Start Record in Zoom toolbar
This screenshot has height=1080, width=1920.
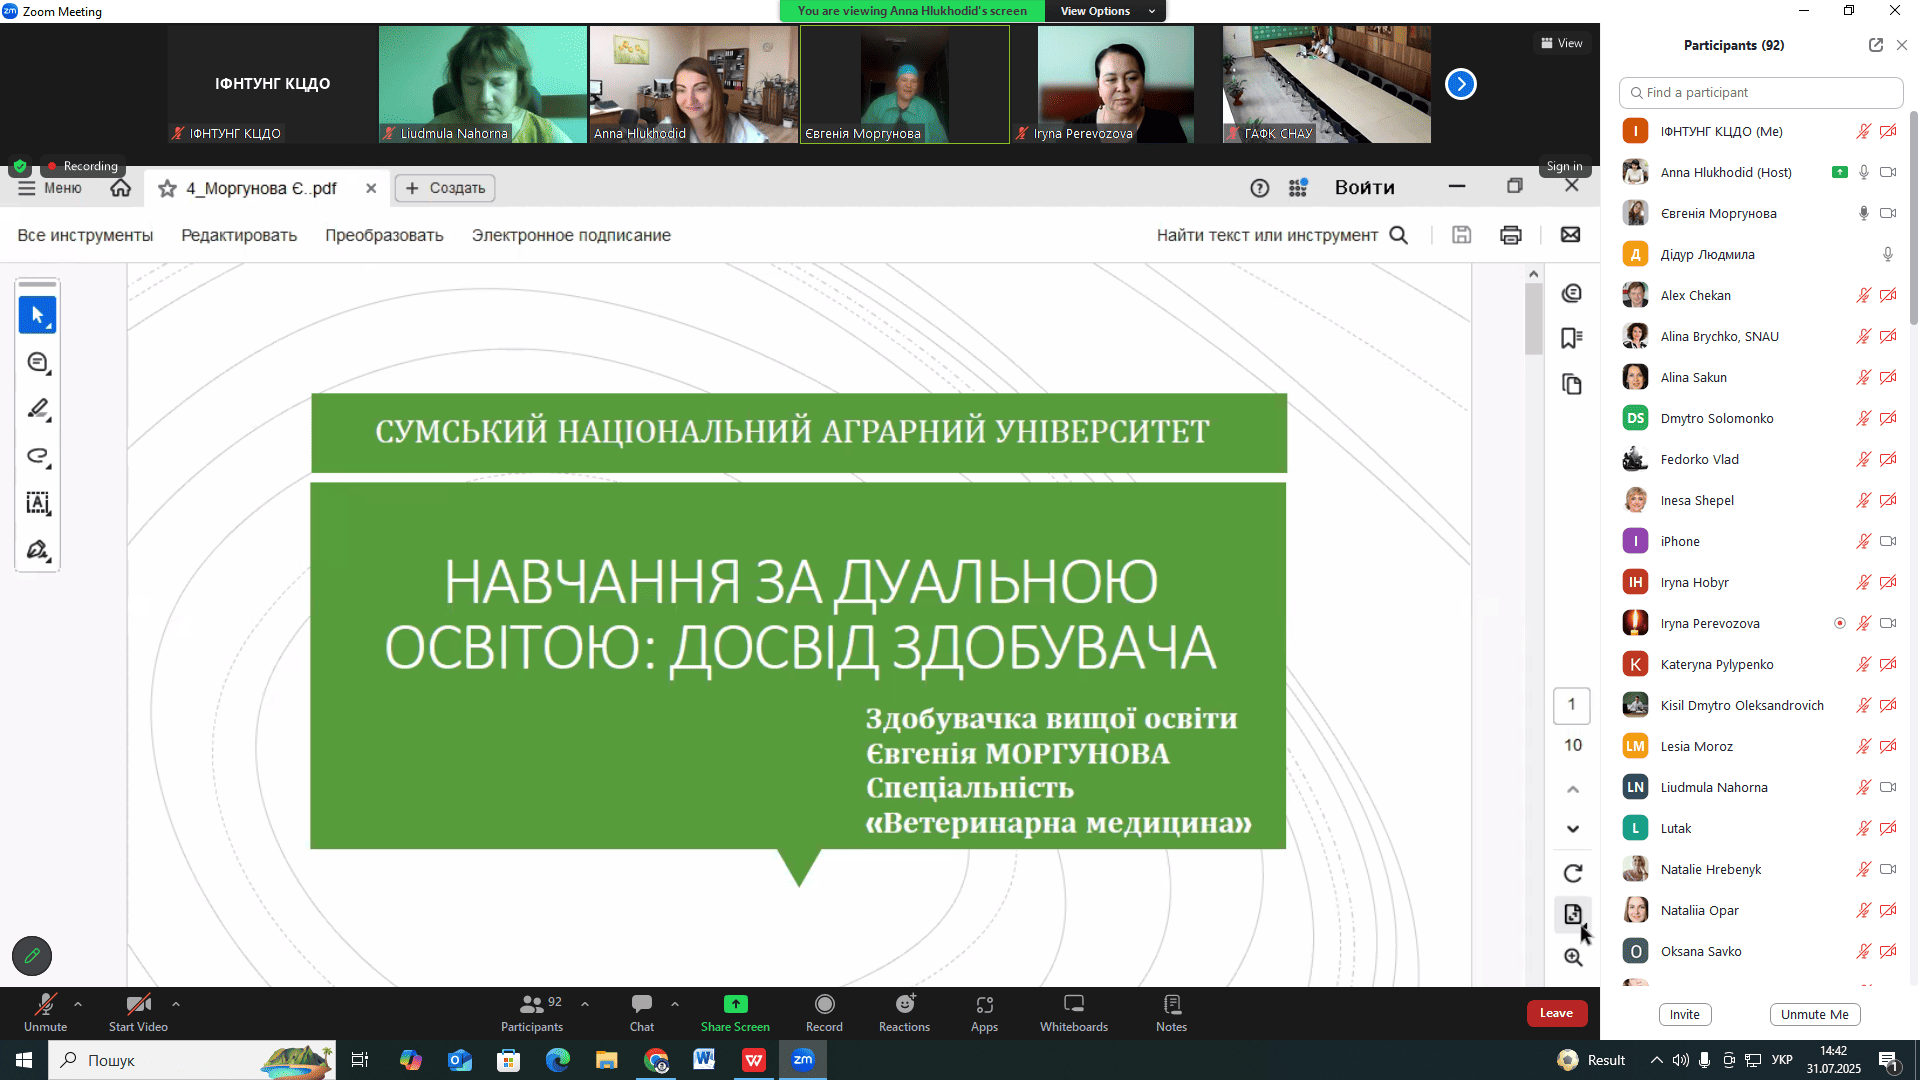coord(824,1013)
